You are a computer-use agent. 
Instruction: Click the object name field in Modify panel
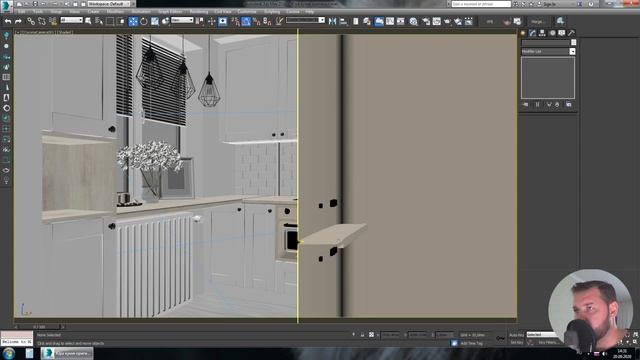pos(546,42)
